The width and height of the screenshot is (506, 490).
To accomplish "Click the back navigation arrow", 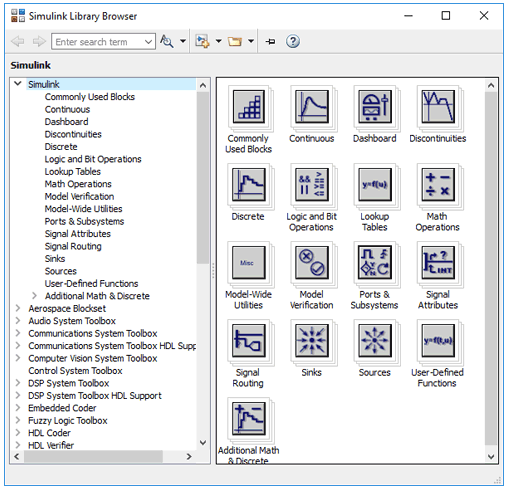I will [x=17, y=41].
